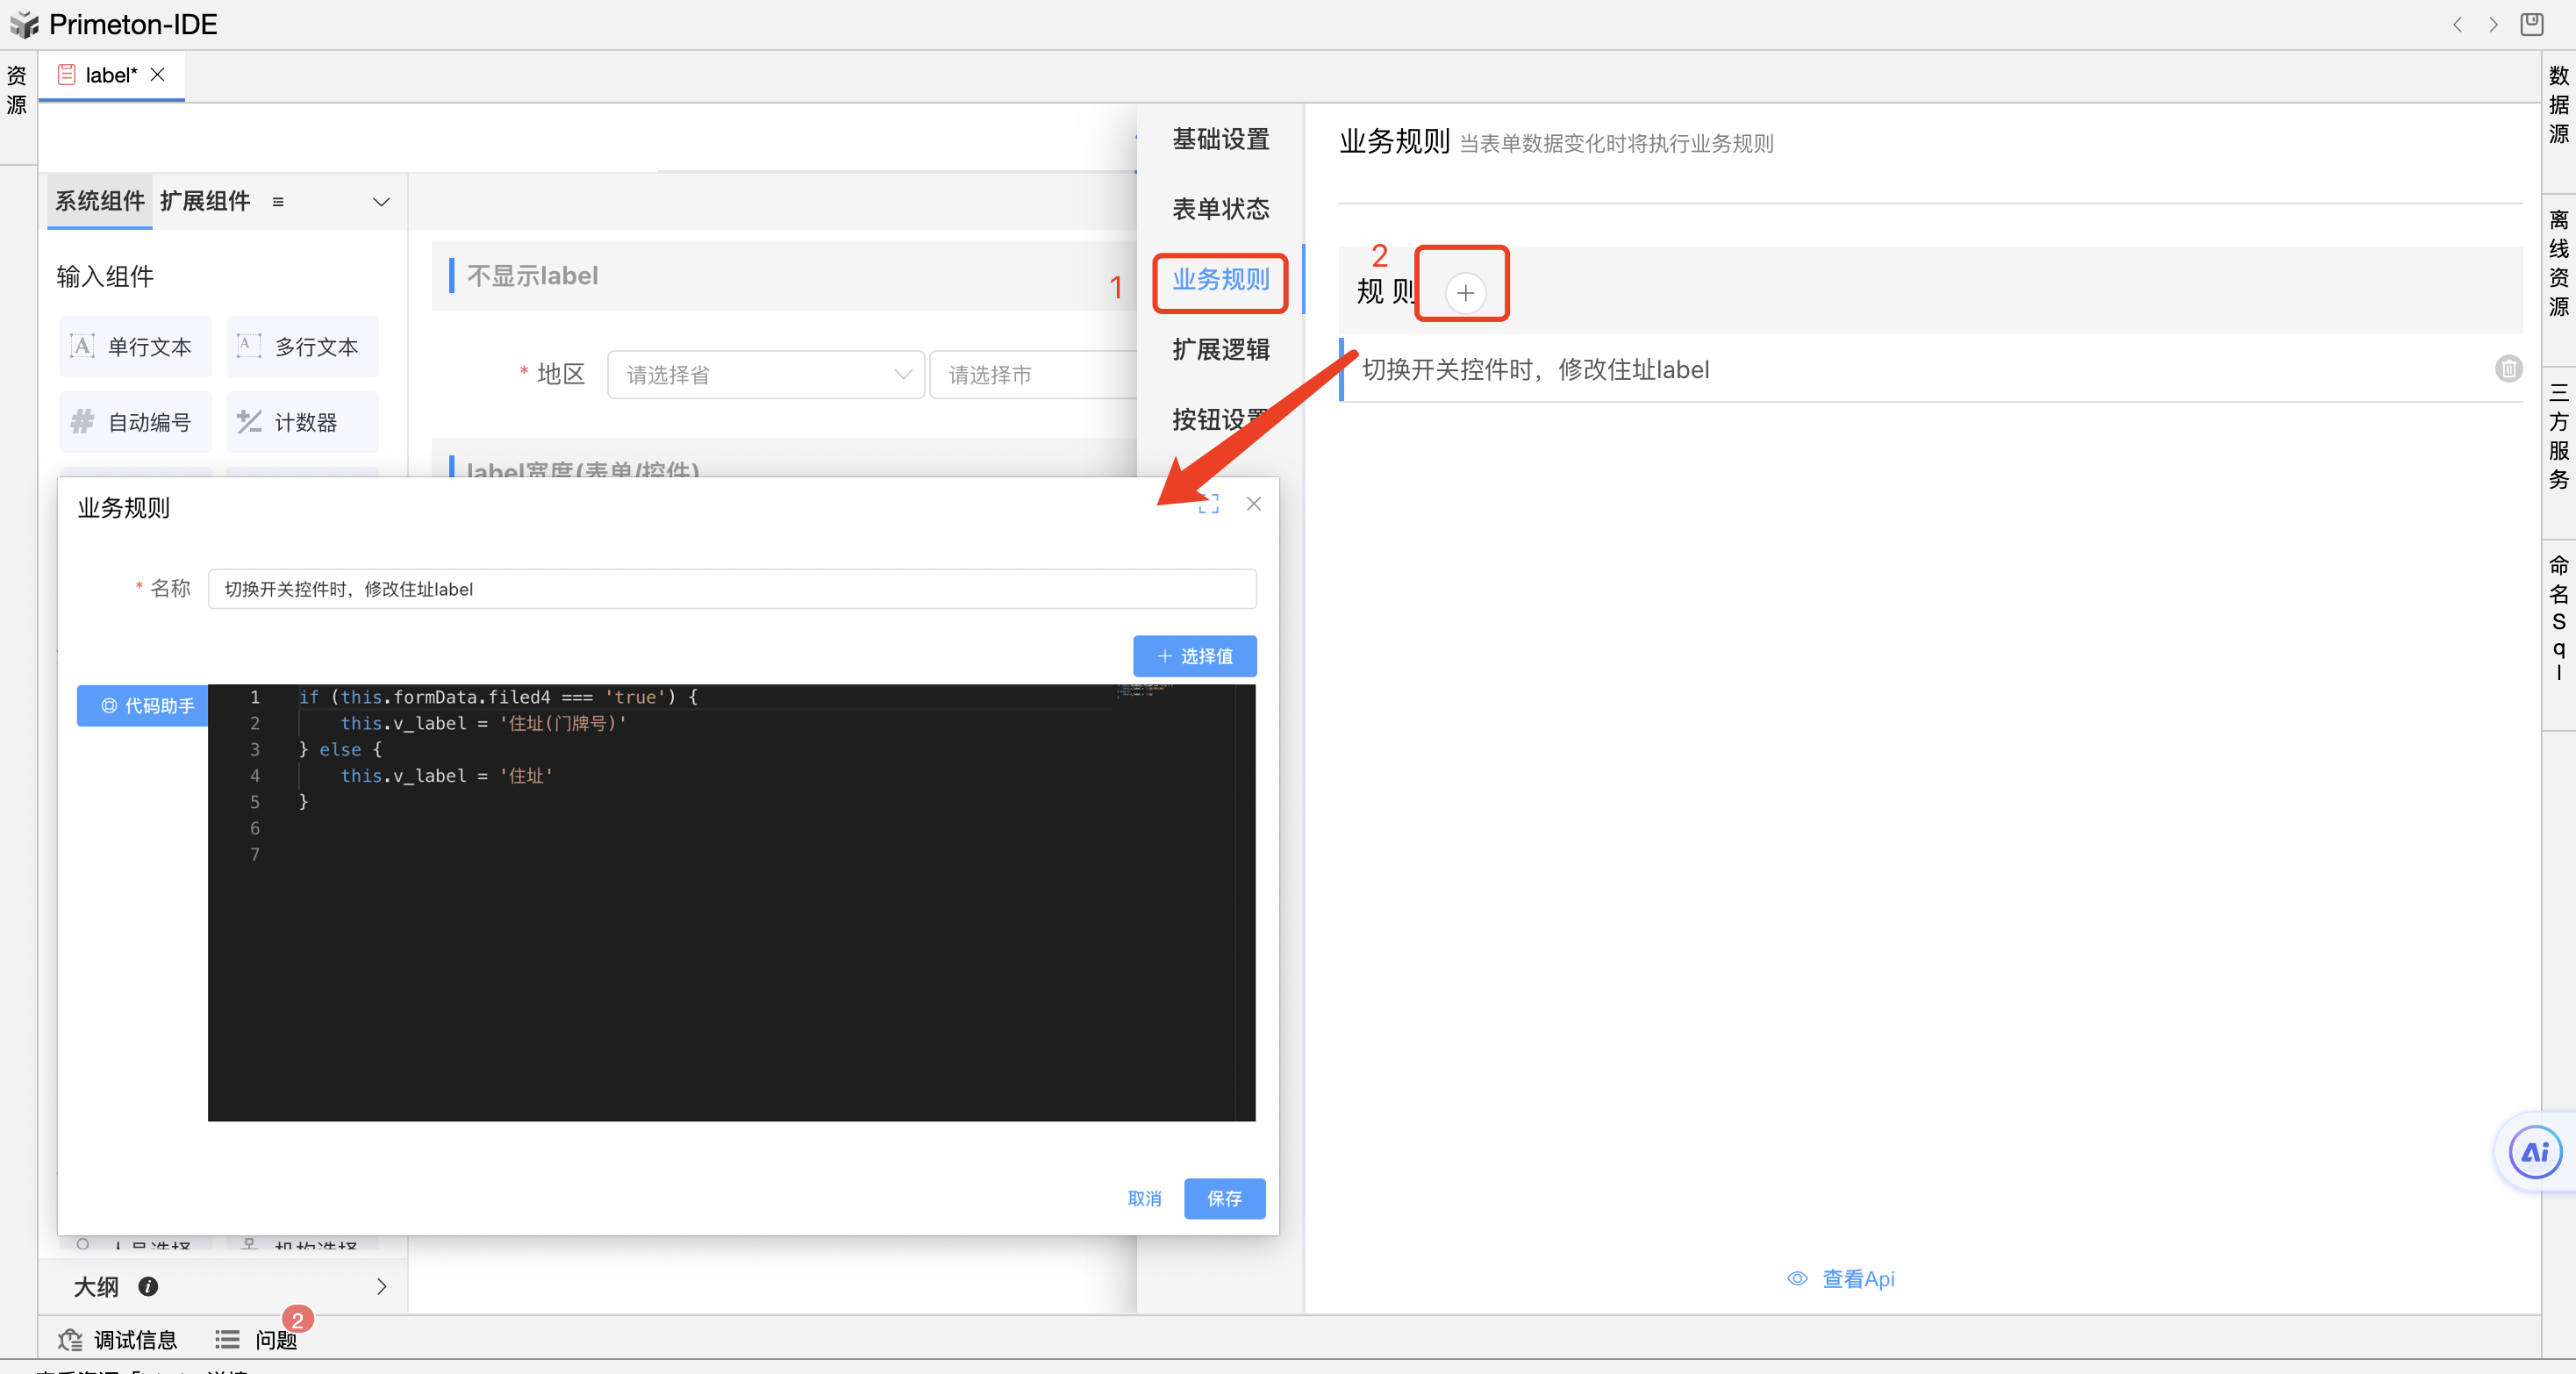Open the 请选择省 province dropdown
Screen dimensions: 2576x1374
(765, 375)
